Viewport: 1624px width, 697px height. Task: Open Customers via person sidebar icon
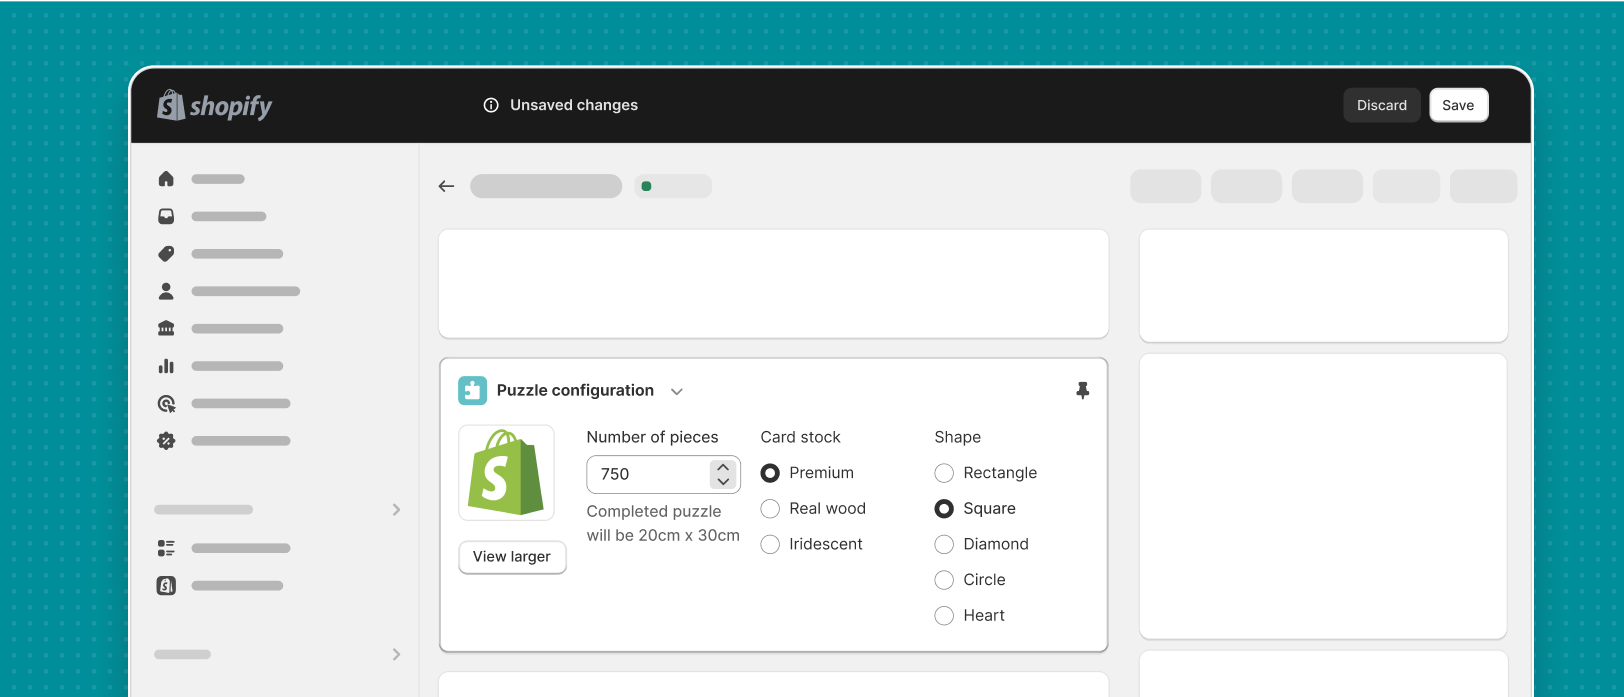point(166,291)
